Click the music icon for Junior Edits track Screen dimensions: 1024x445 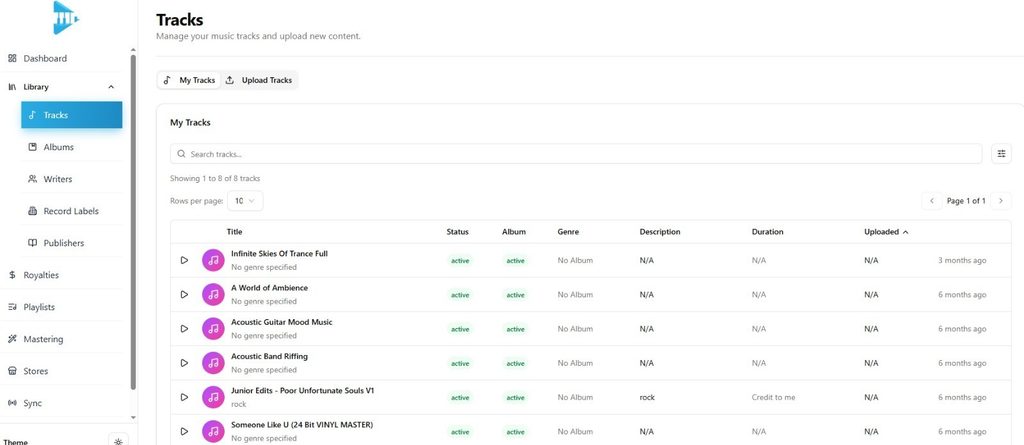click(x=213, y=397)
